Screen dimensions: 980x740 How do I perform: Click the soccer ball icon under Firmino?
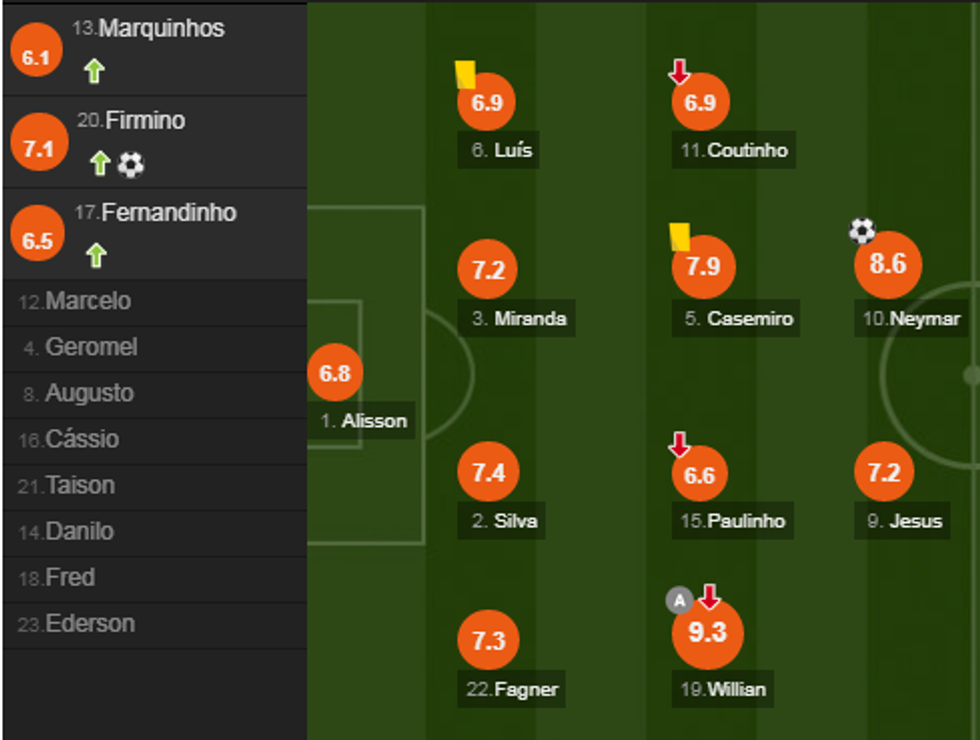pyautogui.click(x=131, y=164)
